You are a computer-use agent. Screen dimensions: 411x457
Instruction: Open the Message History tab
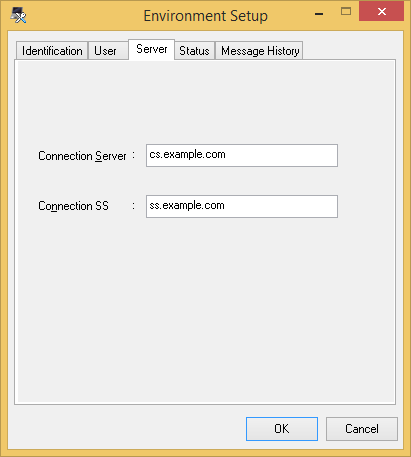pyautogui.click(x=259, y=51)
